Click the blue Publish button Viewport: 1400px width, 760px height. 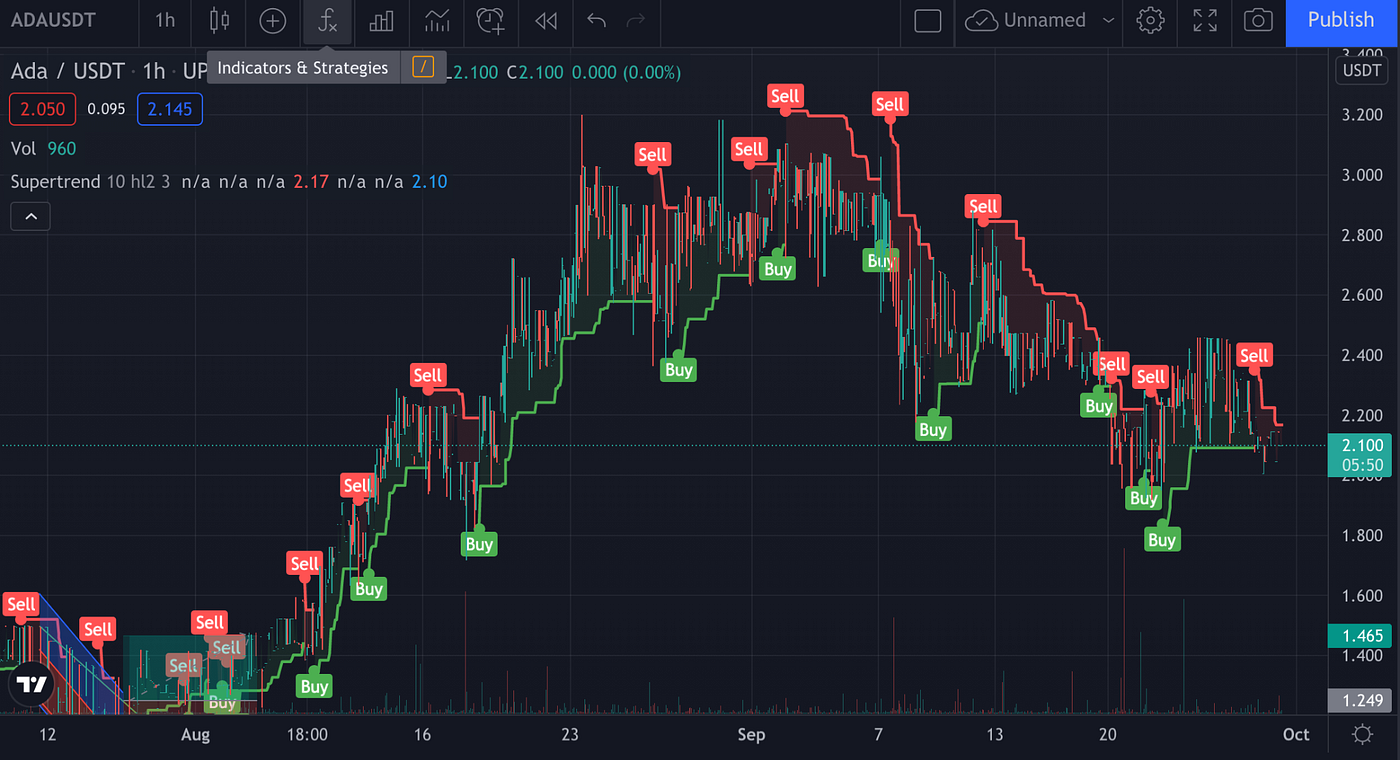tap(1340, 20)
